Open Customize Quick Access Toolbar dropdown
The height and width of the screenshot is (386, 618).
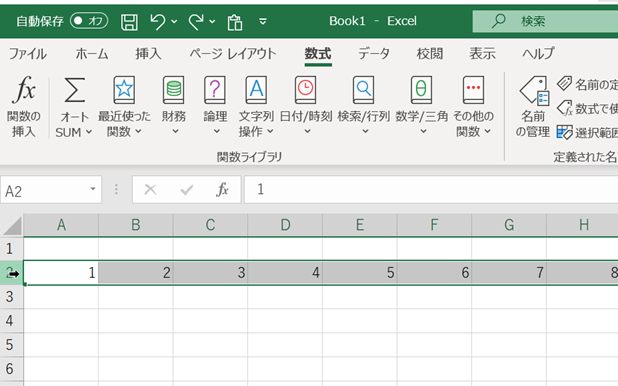pyautogui.click(x=262, y=21)
